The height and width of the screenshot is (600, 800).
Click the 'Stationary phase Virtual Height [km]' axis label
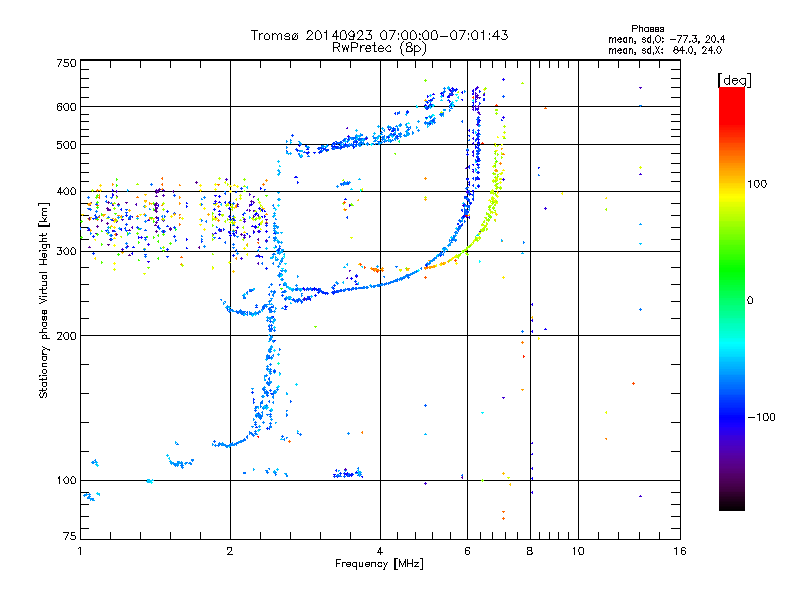pos(44,300)
